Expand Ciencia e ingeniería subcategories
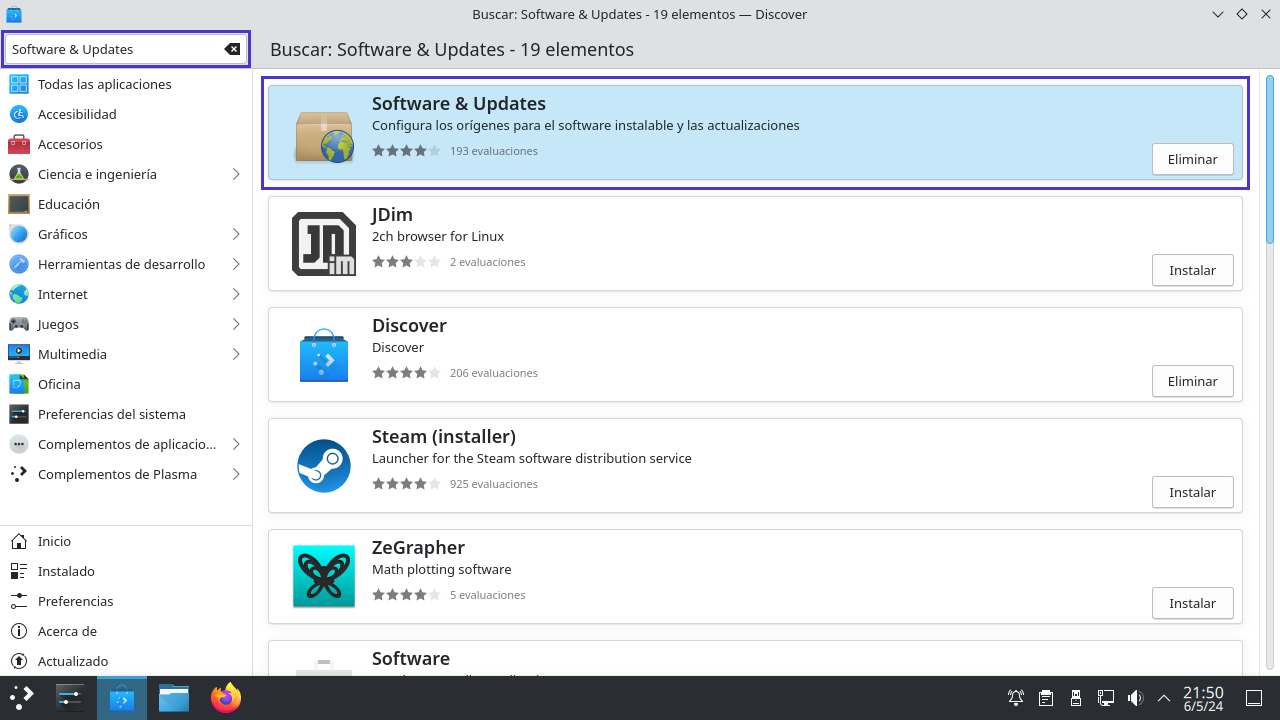Viewport: 1280px width, 720px height. 236,174
